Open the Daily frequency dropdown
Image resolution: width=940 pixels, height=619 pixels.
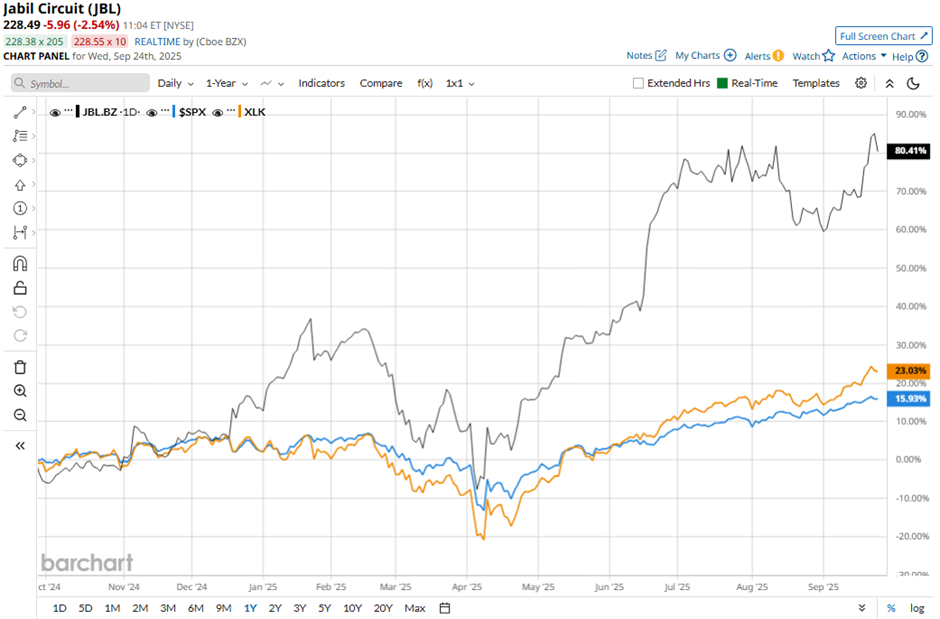(x=175, y=83)
